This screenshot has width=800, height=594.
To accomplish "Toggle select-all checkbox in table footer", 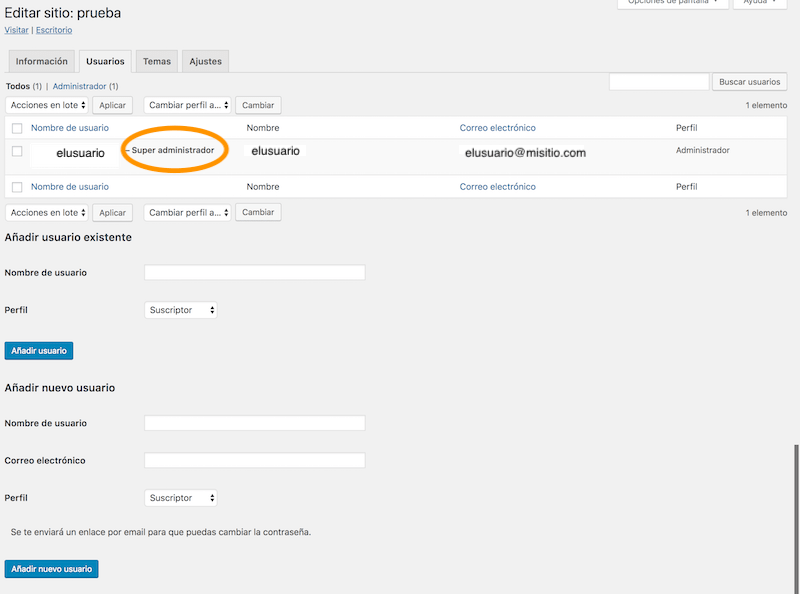I will pyautogui.click(x=17, y=187).
